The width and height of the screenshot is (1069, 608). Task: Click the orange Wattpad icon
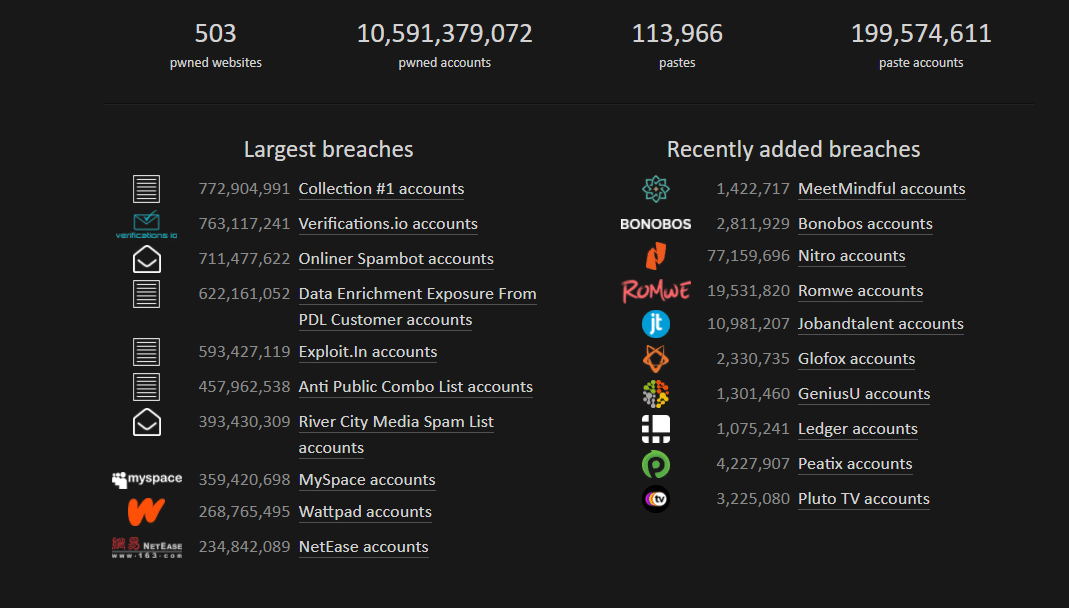click(146, 512)
